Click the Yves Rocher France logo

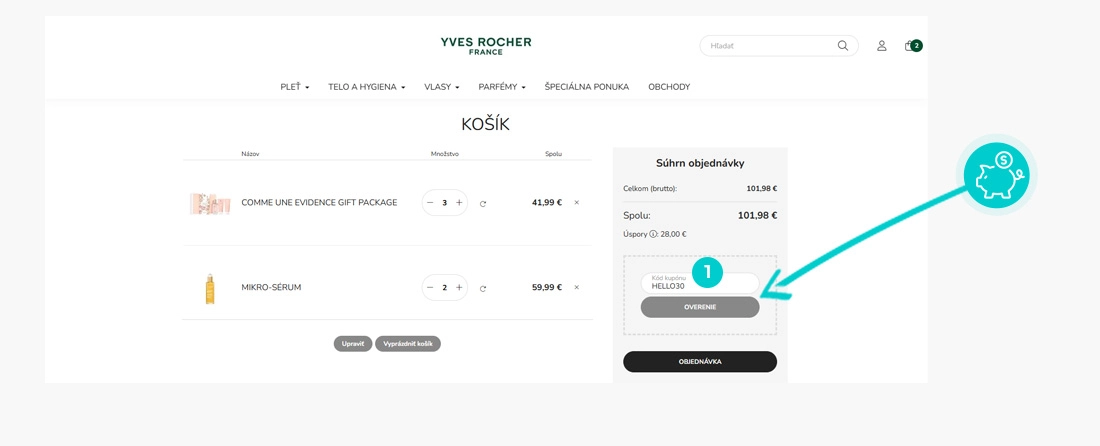[485, 46]
